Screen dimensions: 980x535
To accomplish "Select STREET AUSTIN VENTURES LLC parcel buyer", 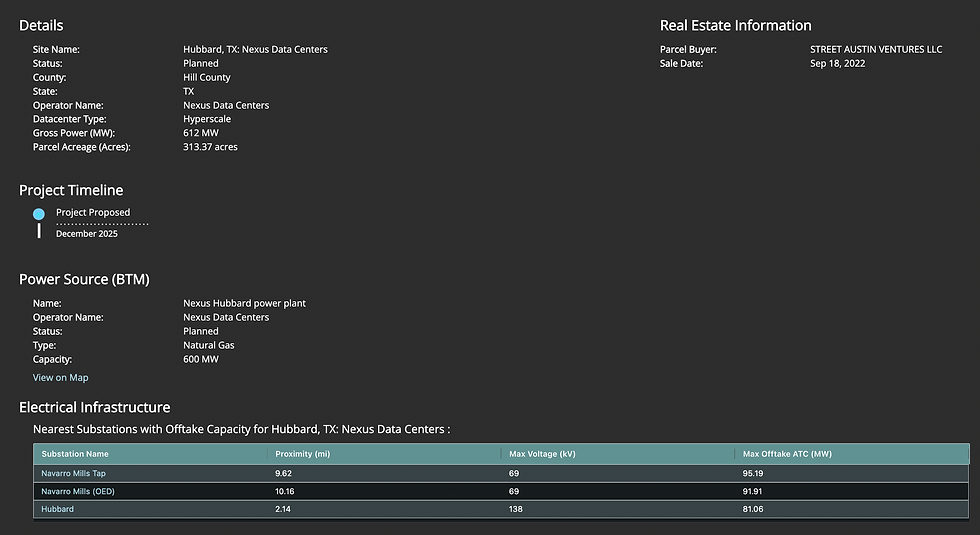I will pyautogui.click(x=876, y=49).
